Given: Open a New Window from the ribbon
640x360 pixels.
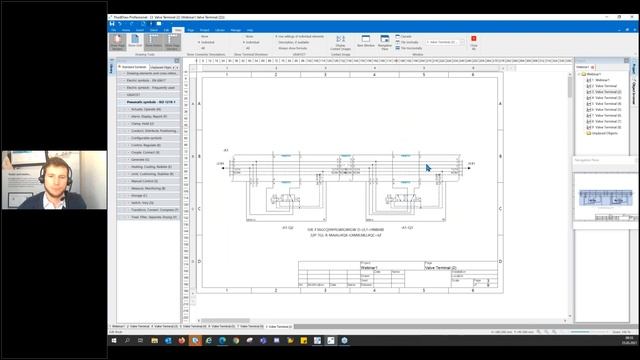Looking at the screenshot, I should [x=366, y=41].
